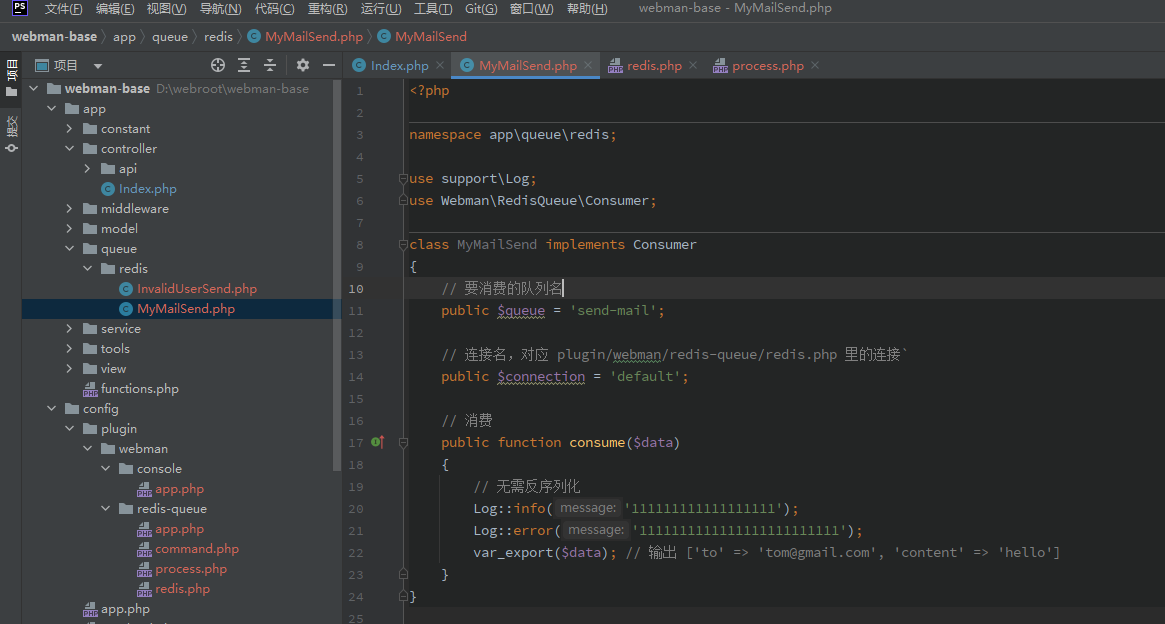Toggle code folding at line 8 class declaration

[x=403, y=244]
